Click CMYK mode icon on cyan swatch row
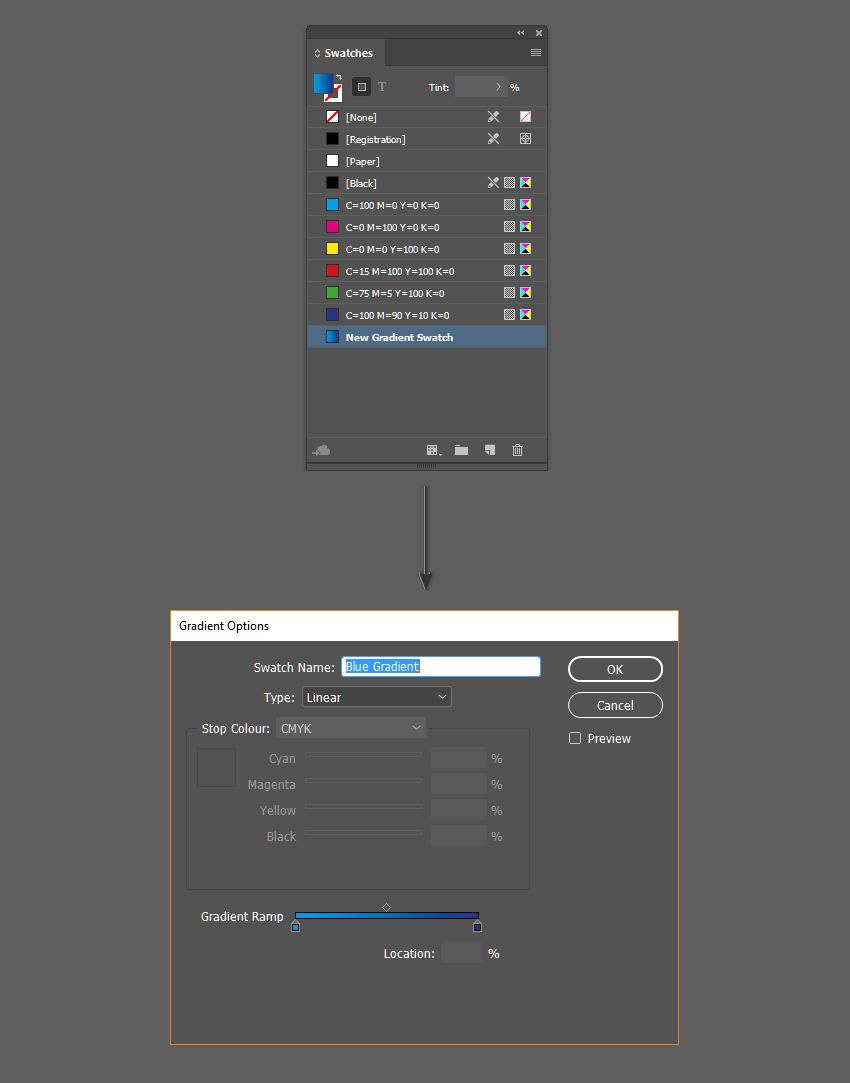 [525, 204]
